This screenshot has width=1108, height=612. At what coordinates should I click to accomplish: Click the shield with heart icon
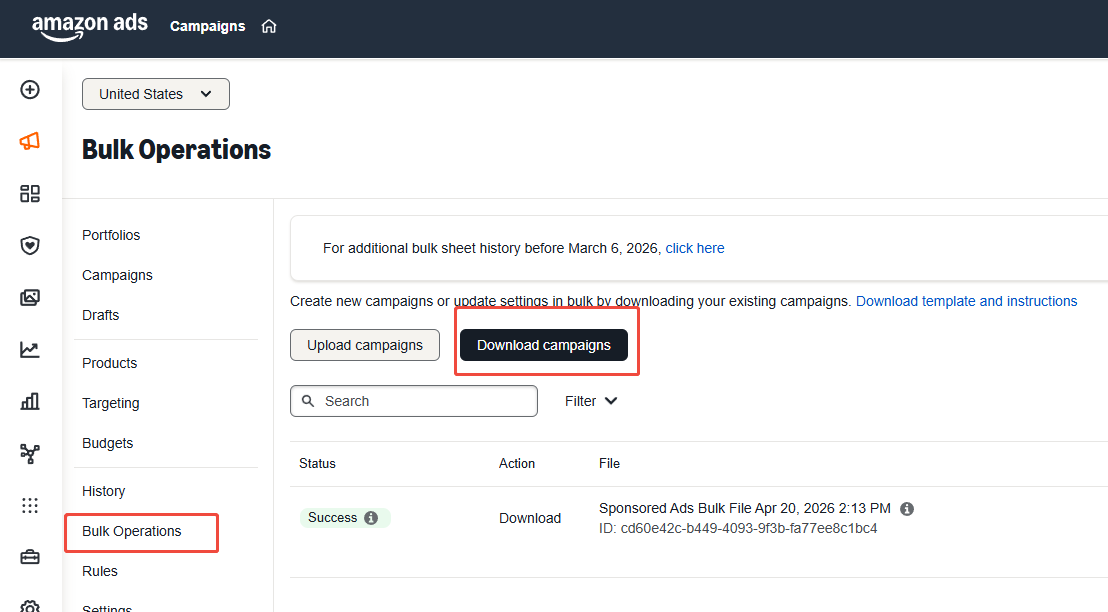point(30,246)
